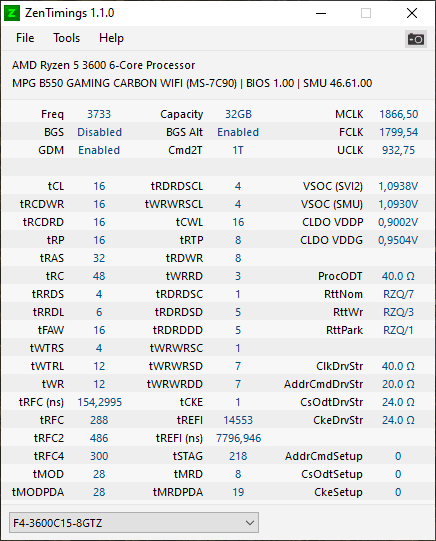
Task: Click the ProcODT value 40.0 Ω
Action: tap(398, 276)
